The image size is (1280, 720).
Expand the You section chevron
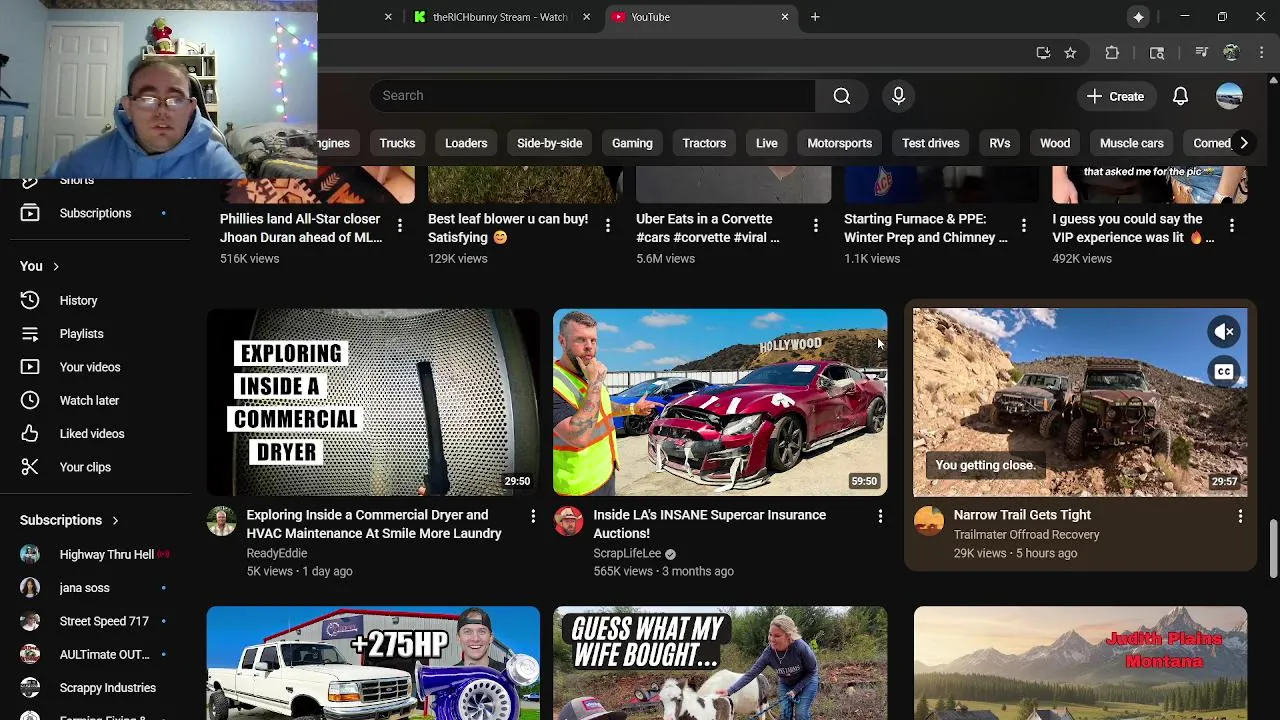(x=56, y=267)
